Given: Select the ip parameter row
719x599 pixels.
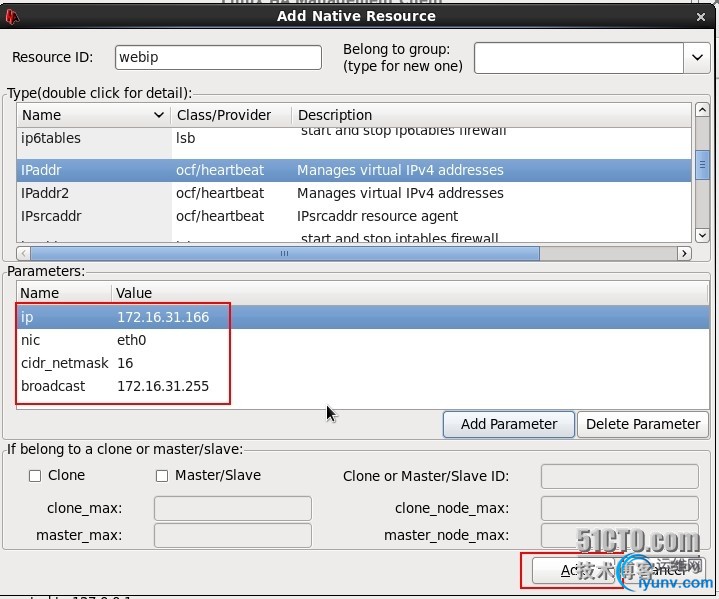Looking at the screenshot, I should tap(363, 317).
